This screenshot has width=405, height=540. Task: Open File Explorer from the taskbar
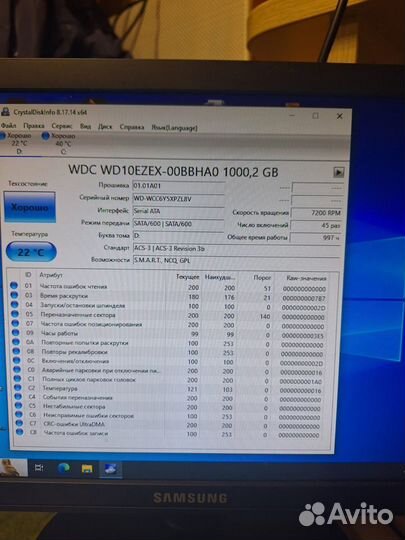coord(87,468)
